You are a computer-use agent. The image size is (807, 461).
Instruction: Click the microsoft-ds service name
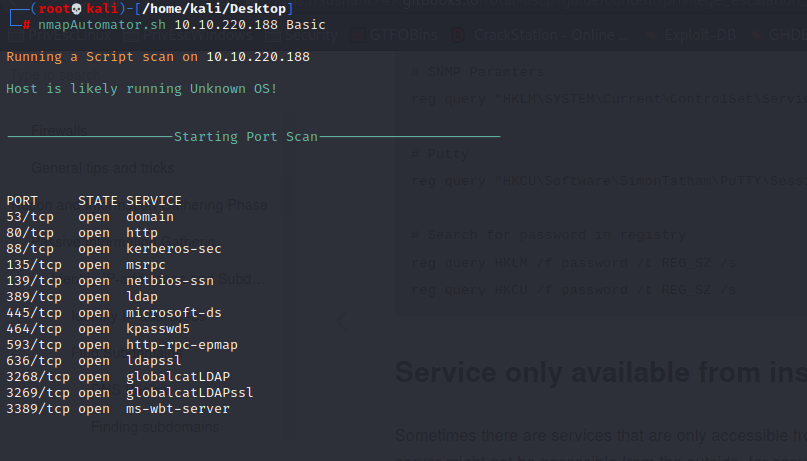173,313
